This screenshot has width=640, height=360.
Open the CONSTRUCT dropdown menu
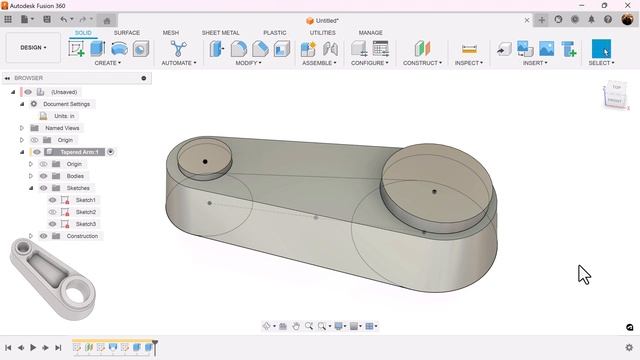(x=422, y=63)
